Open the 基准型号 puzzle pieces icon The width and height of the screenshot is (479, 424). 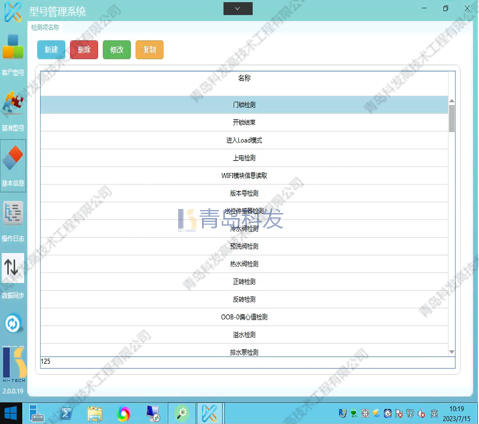[13, 102]
